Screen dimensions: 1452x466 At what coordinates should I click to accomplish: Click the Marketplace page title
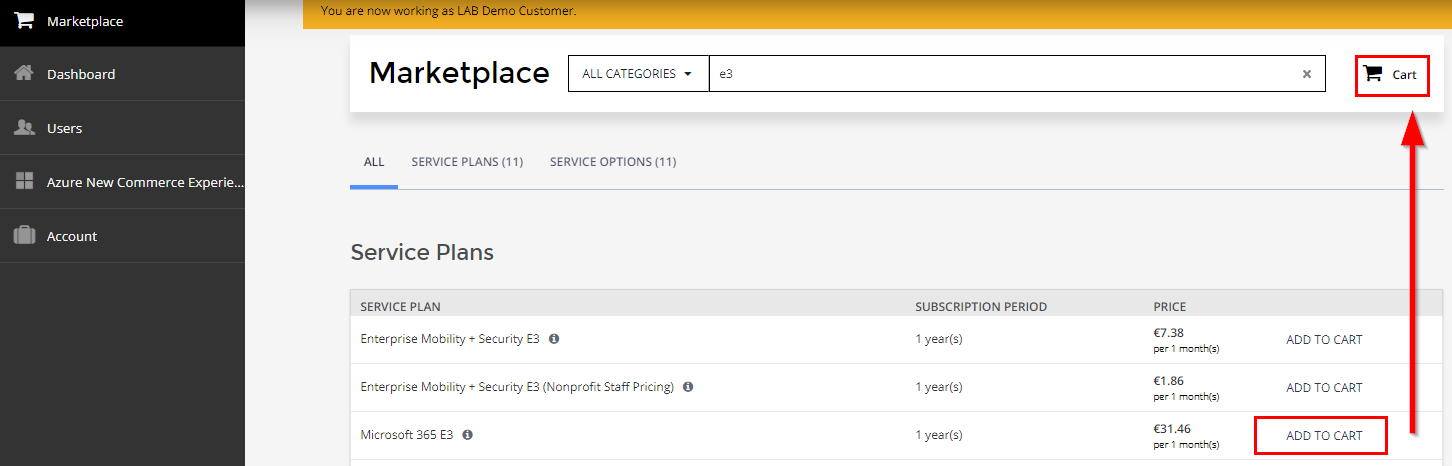click(x=459, y=73)
